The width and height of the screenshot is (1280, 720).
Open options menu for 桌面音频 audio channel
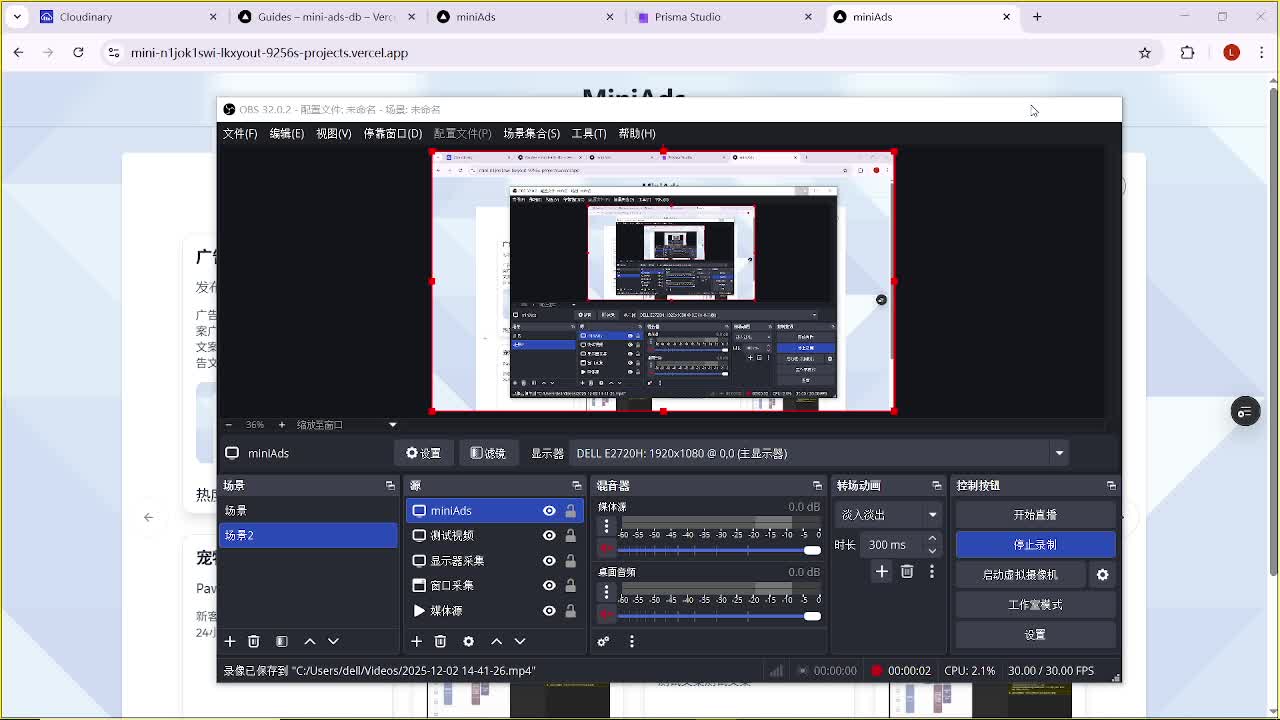pyautogui.click(x=606, y=592)
